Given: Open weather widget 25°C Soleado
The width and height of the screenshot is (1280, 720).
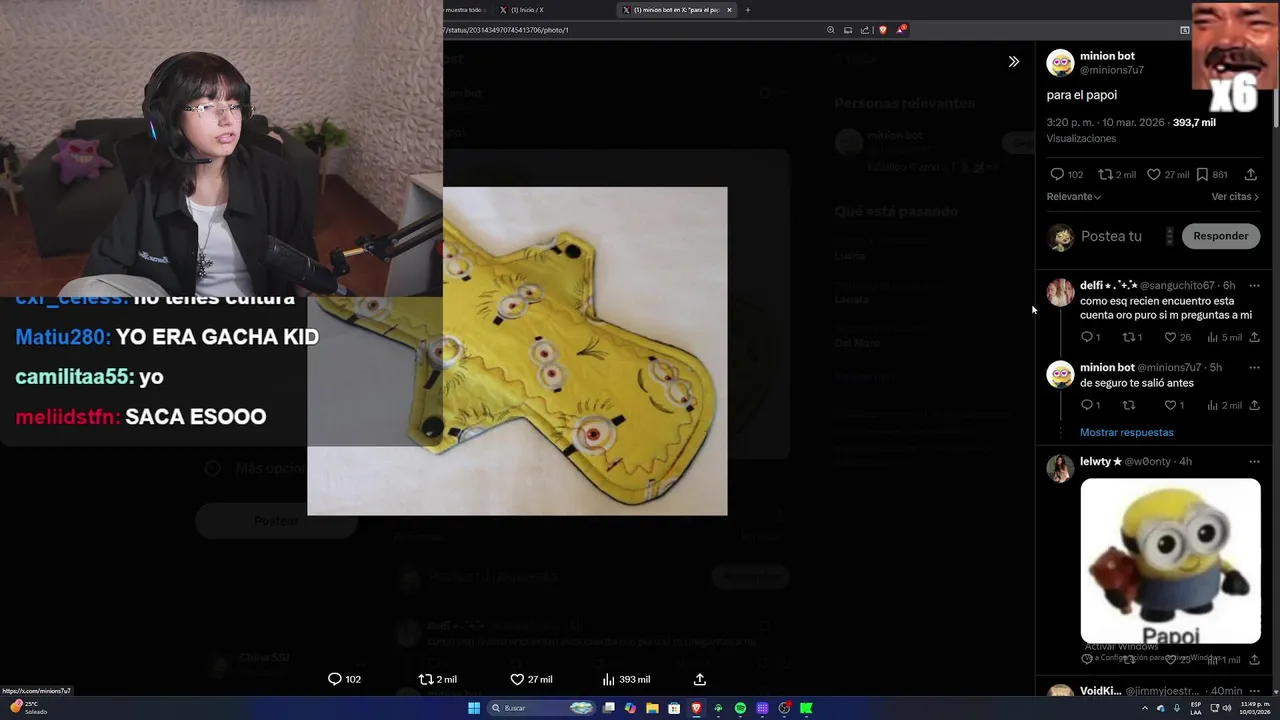Looking at the screenshot, I should (28, 707).
